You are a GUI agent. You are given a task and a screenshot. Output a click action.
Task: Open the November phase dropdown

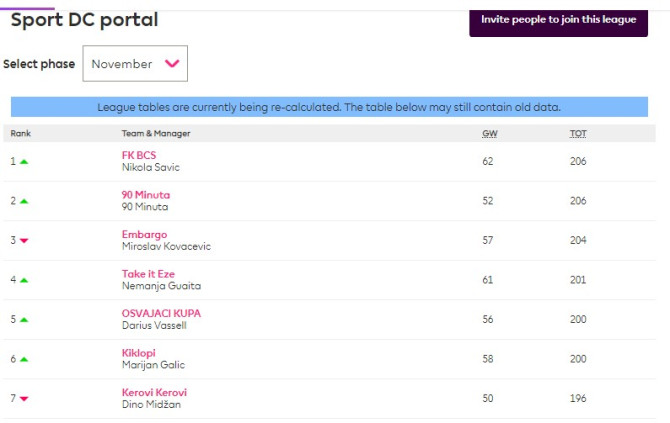[134, 64]
